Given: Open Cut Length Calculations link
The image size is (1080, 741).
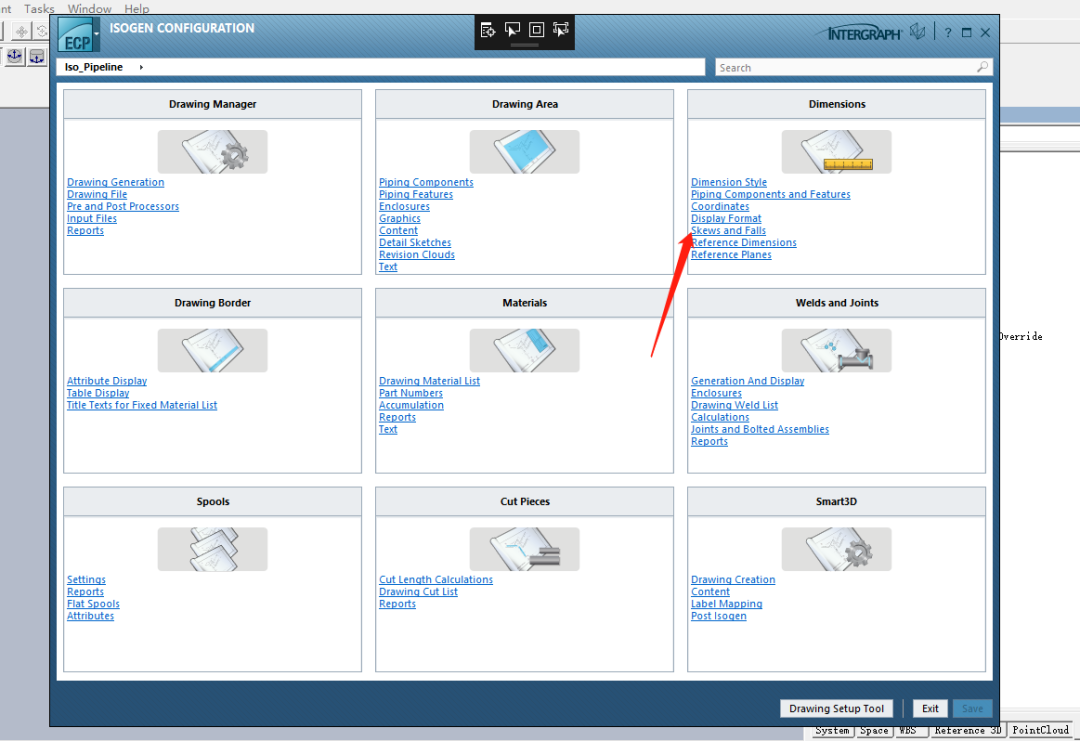Looking at the screenshot, I should (436, 580).
